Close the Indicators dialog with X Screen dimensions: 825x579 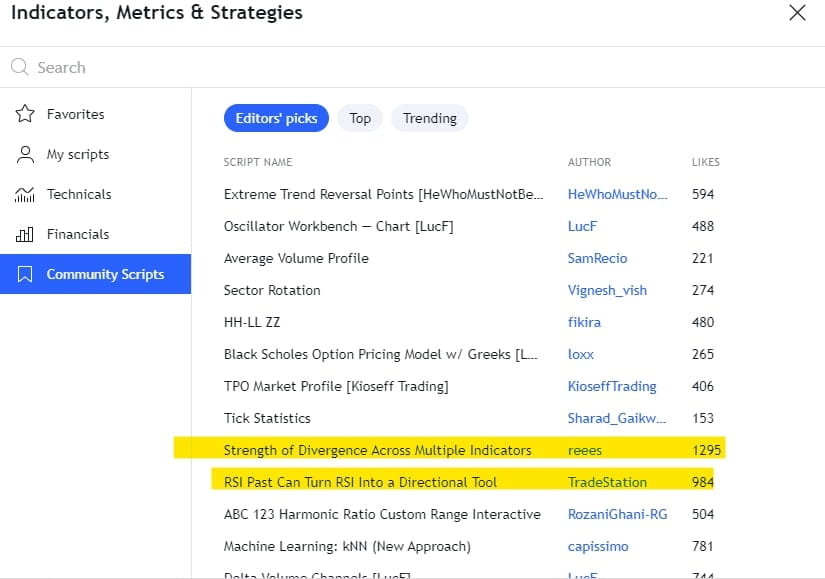coord(797,13)
